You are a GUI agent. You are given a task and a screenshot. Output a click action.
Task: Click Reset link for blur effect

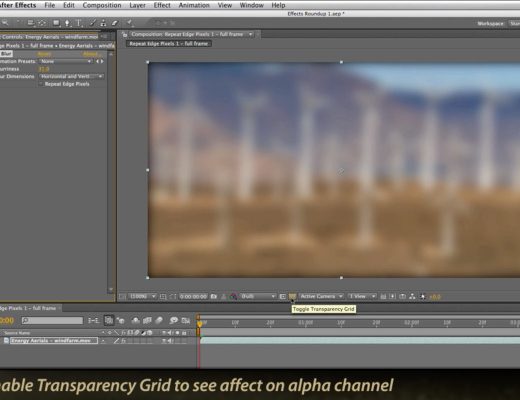[x=44, y=54]
